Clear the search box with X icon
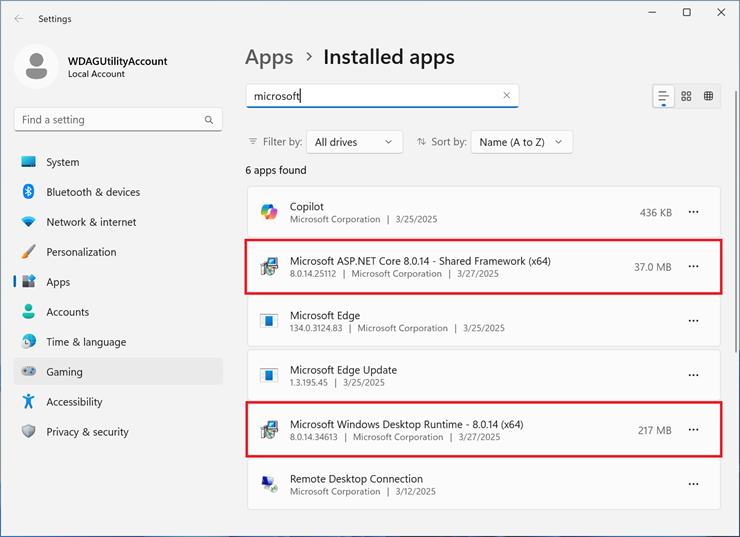This screenshot has height=537, width=740. click(506, 96)
